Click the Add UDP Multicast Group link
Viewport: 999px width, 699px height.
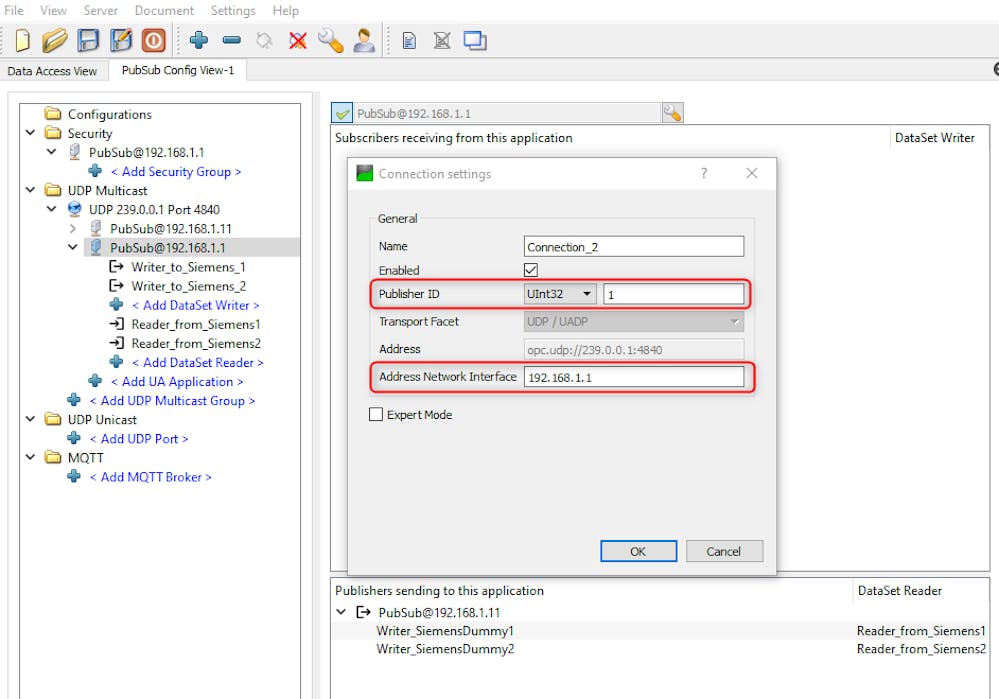[172, 401]
